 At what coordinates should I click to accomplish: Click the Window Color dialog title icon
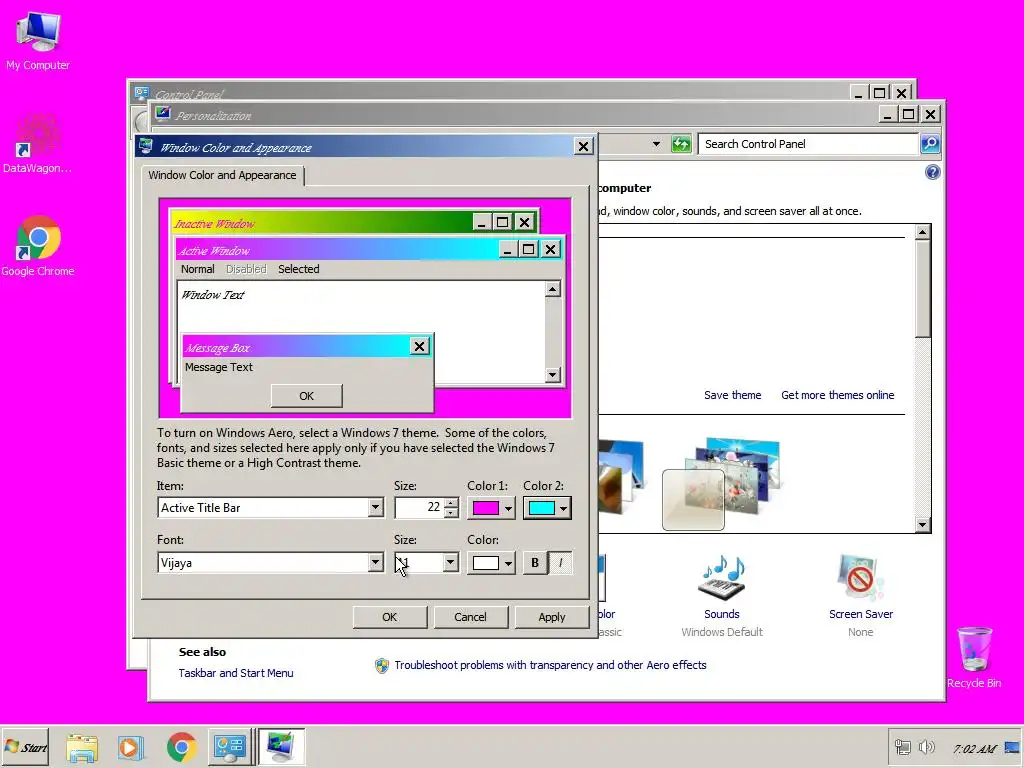tap(146, 146)
